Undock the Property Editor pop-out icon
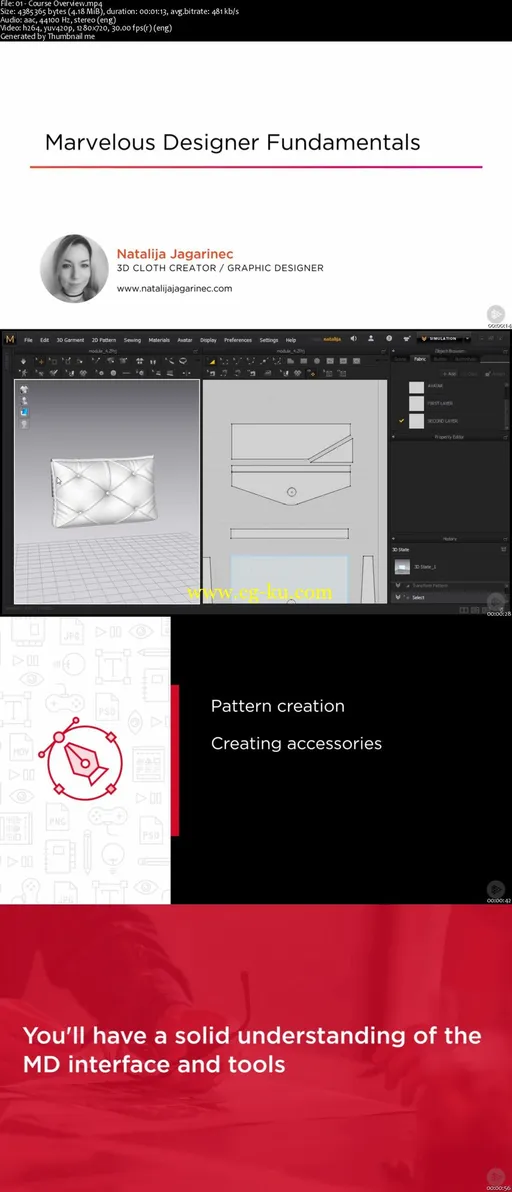Viewport: 512px width, 1192px height. 505,438
